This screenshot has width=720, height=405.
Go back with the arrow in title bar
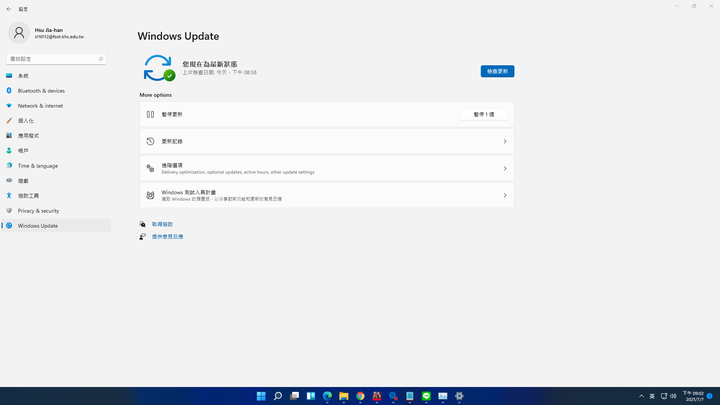pos(9,9)
